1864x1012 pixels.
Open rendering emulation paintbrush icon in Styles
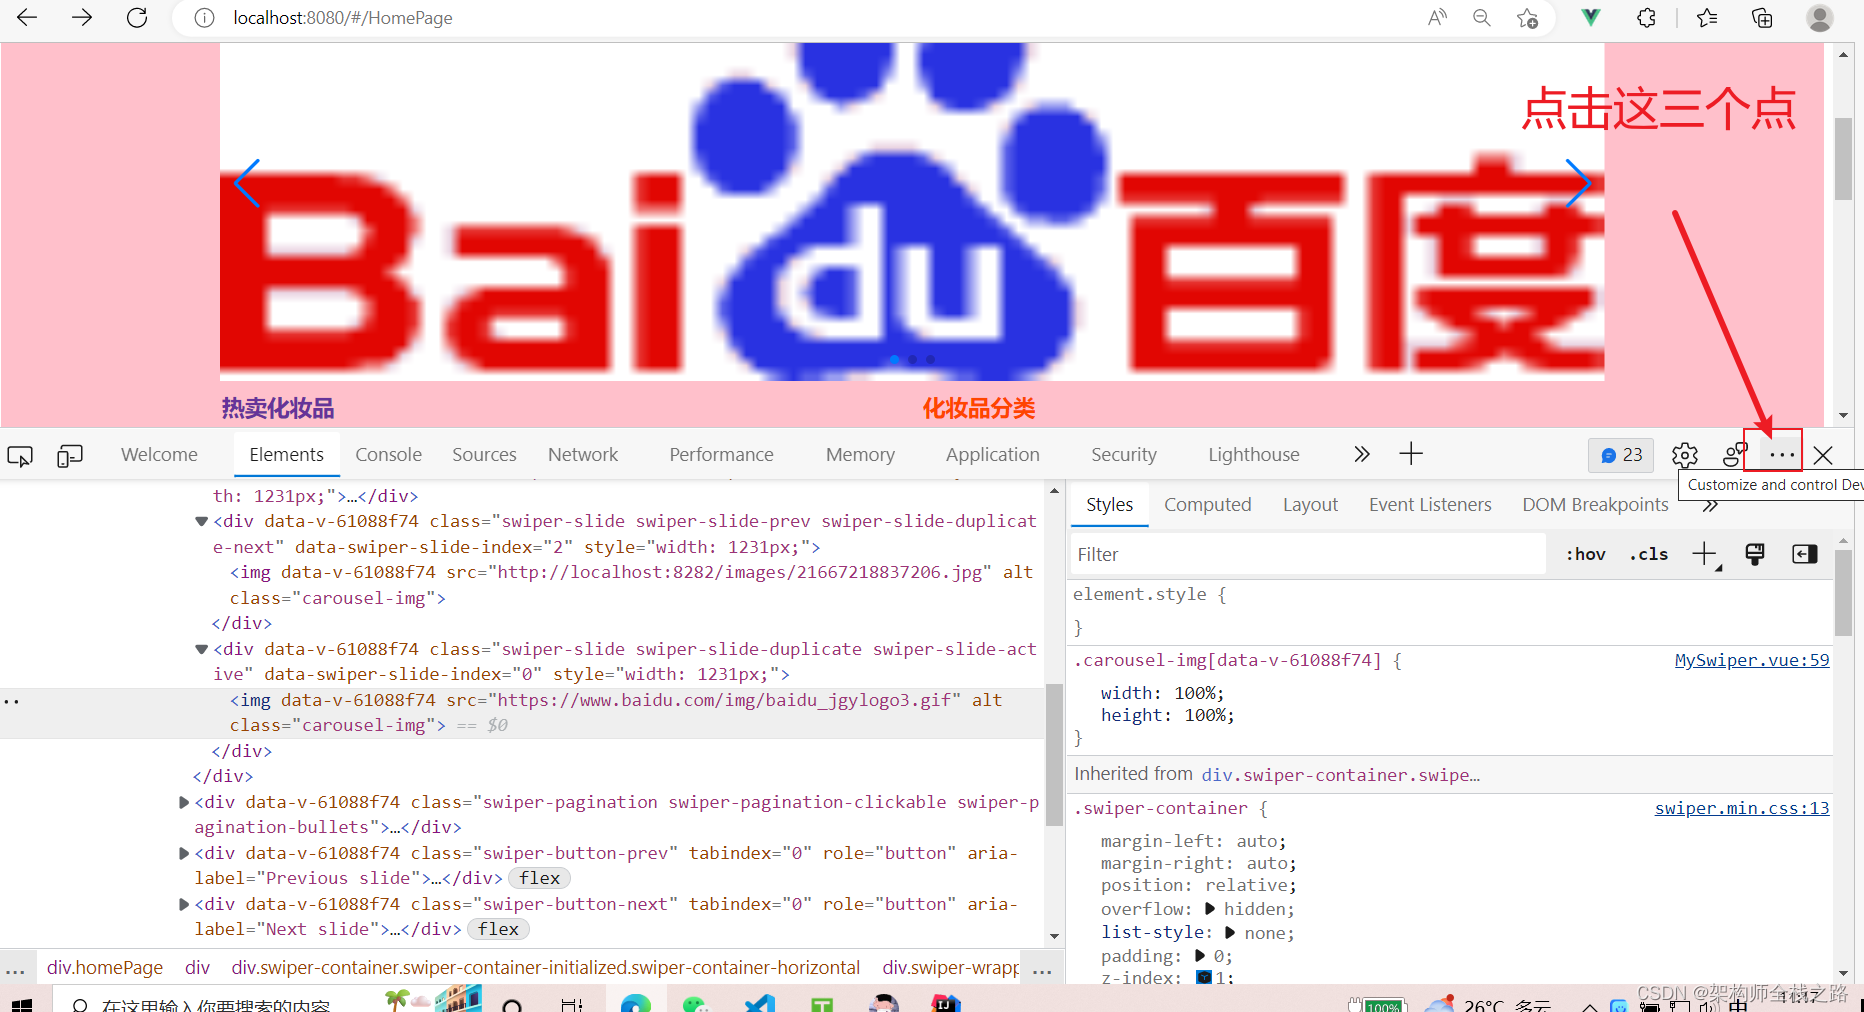[1754, 554]
